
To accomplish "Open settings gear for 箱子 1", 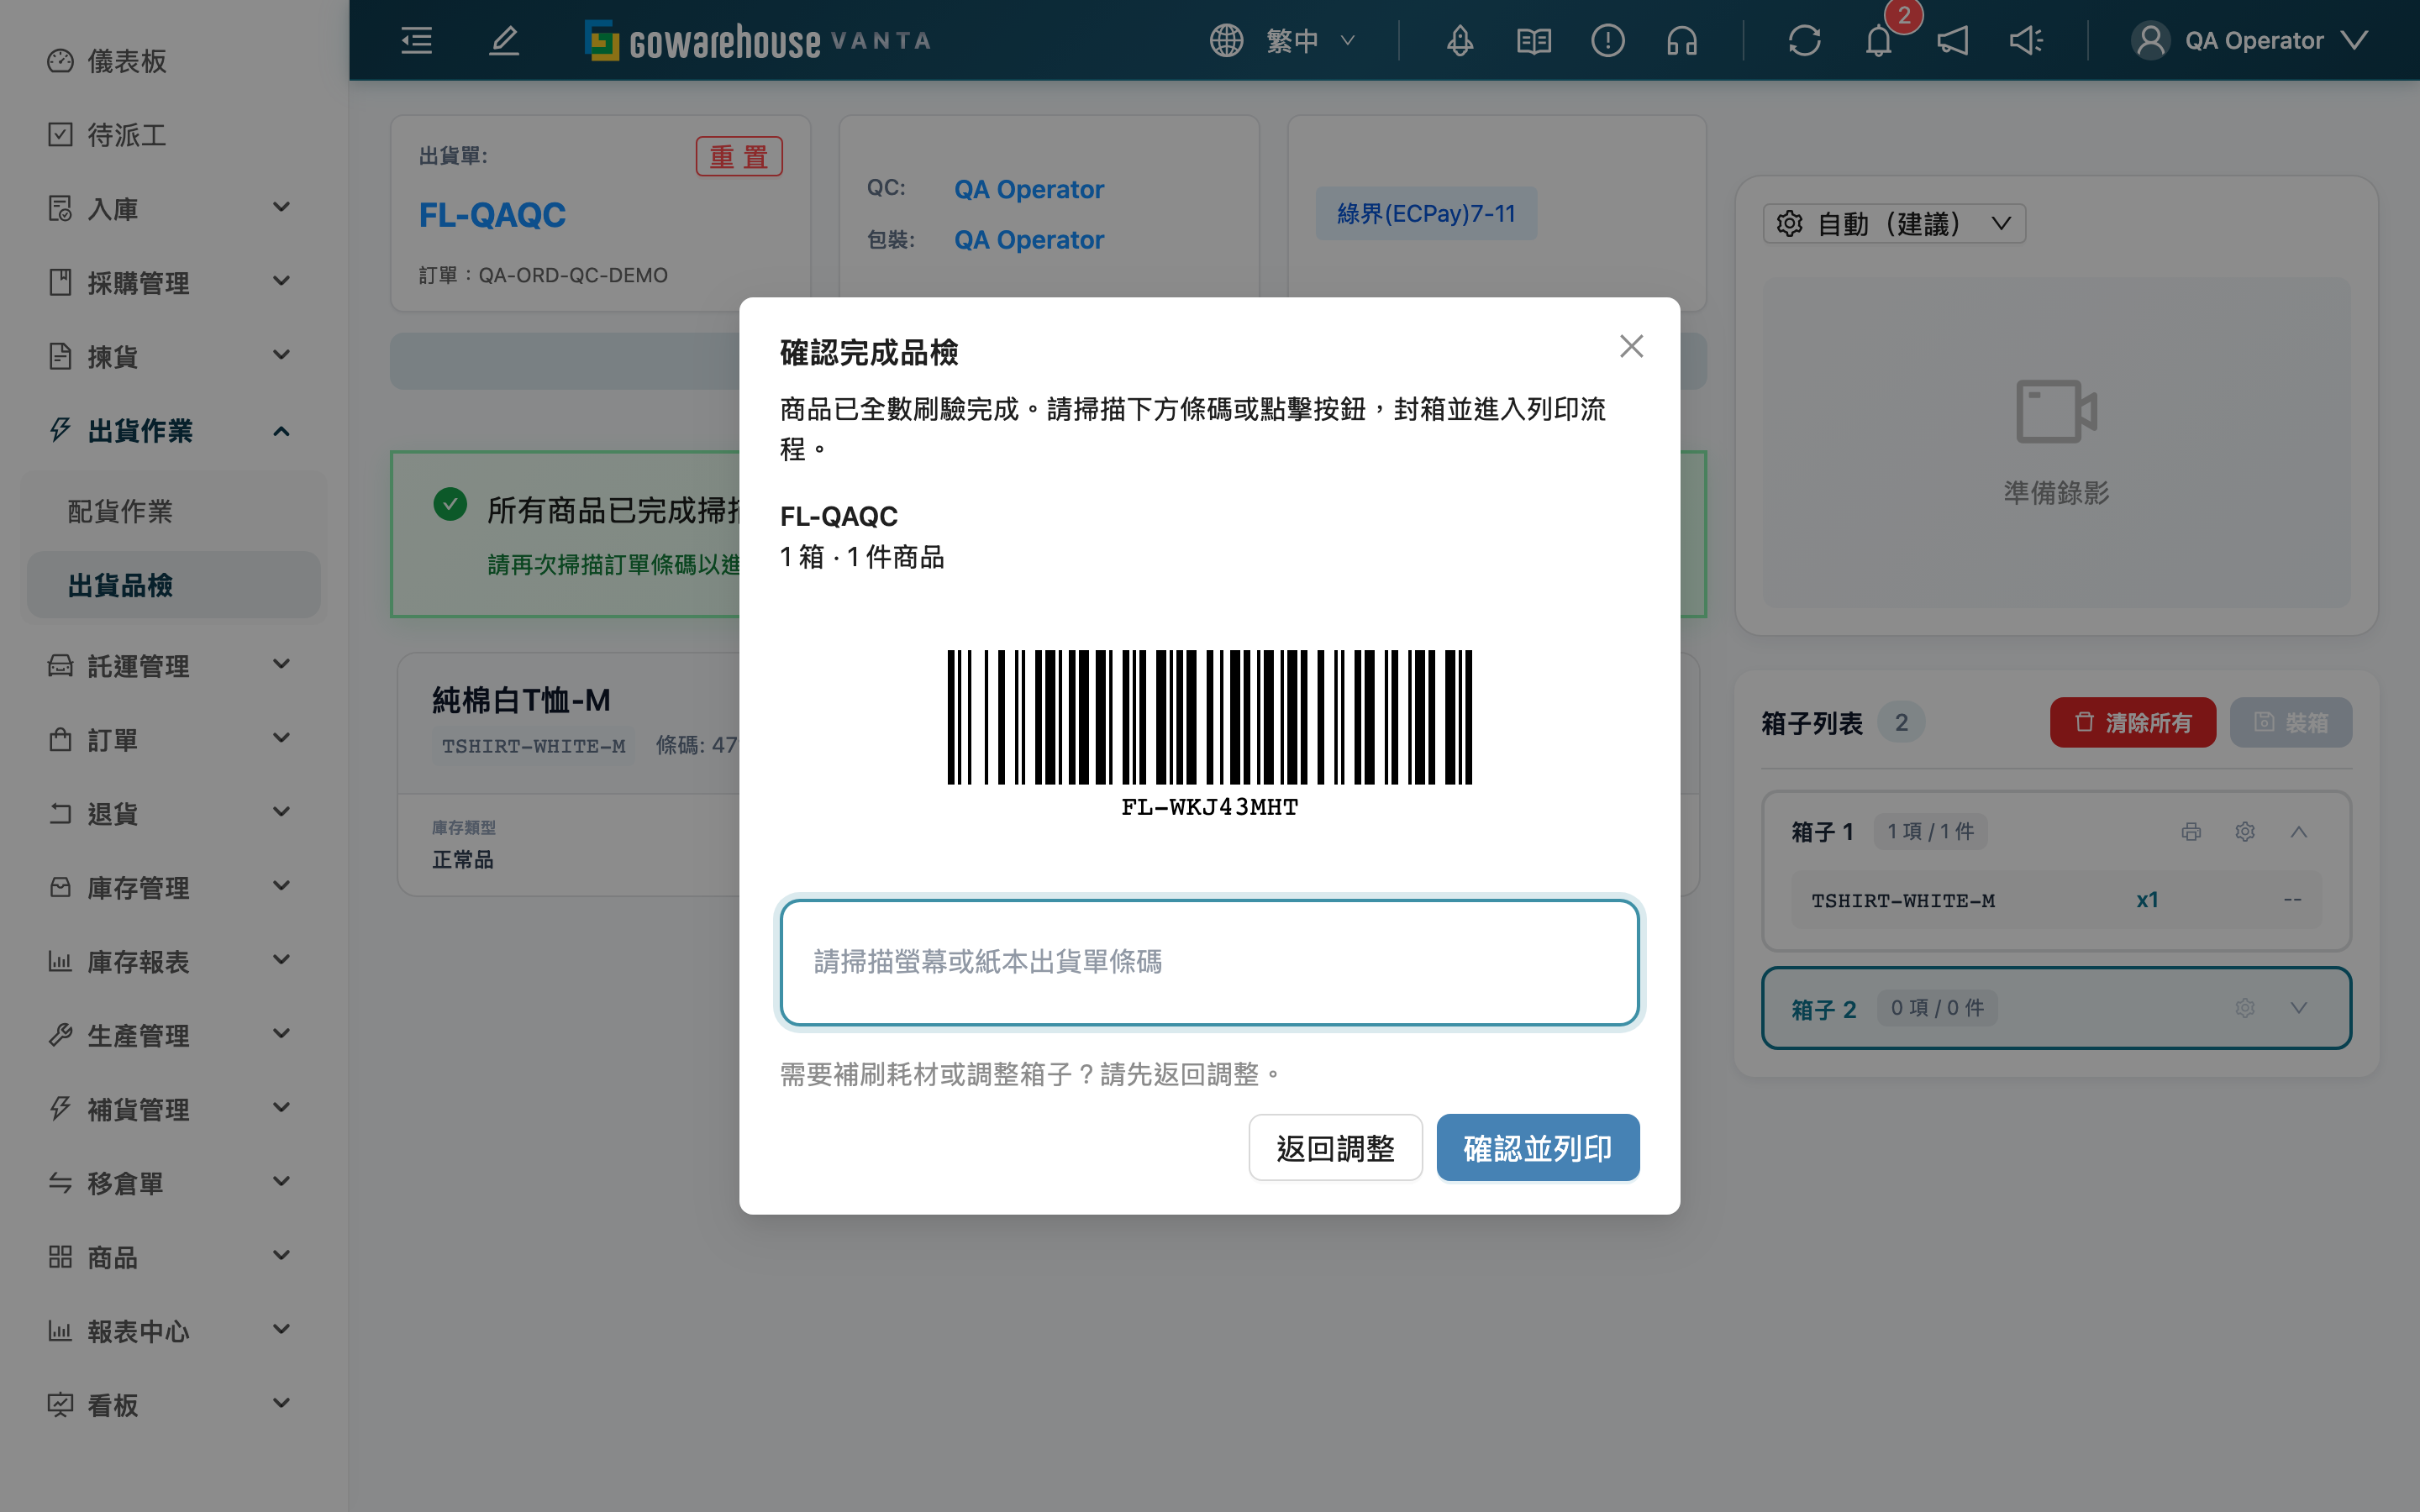I will 2245,832.
